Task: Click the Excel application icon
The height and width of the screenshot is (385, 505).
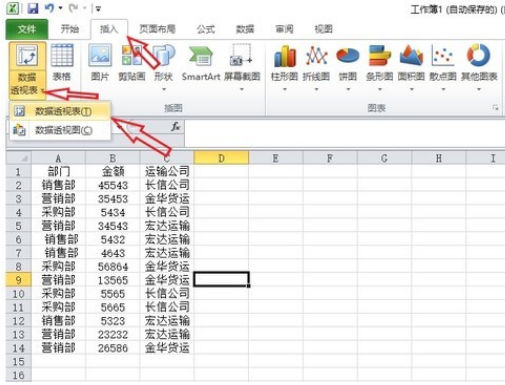Action: [x=13, y=8]
